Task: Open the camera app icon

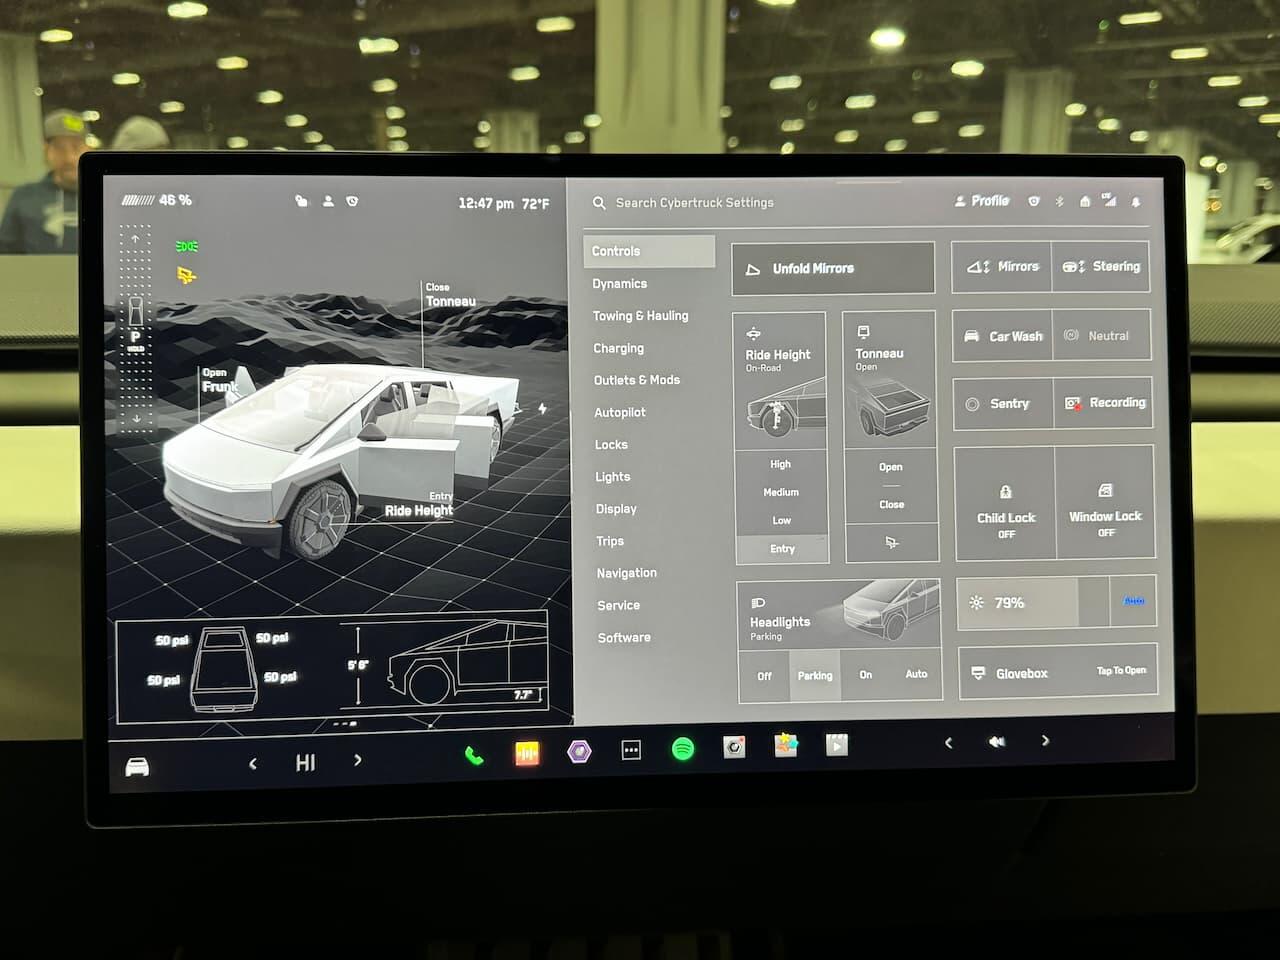Action: 734,747
